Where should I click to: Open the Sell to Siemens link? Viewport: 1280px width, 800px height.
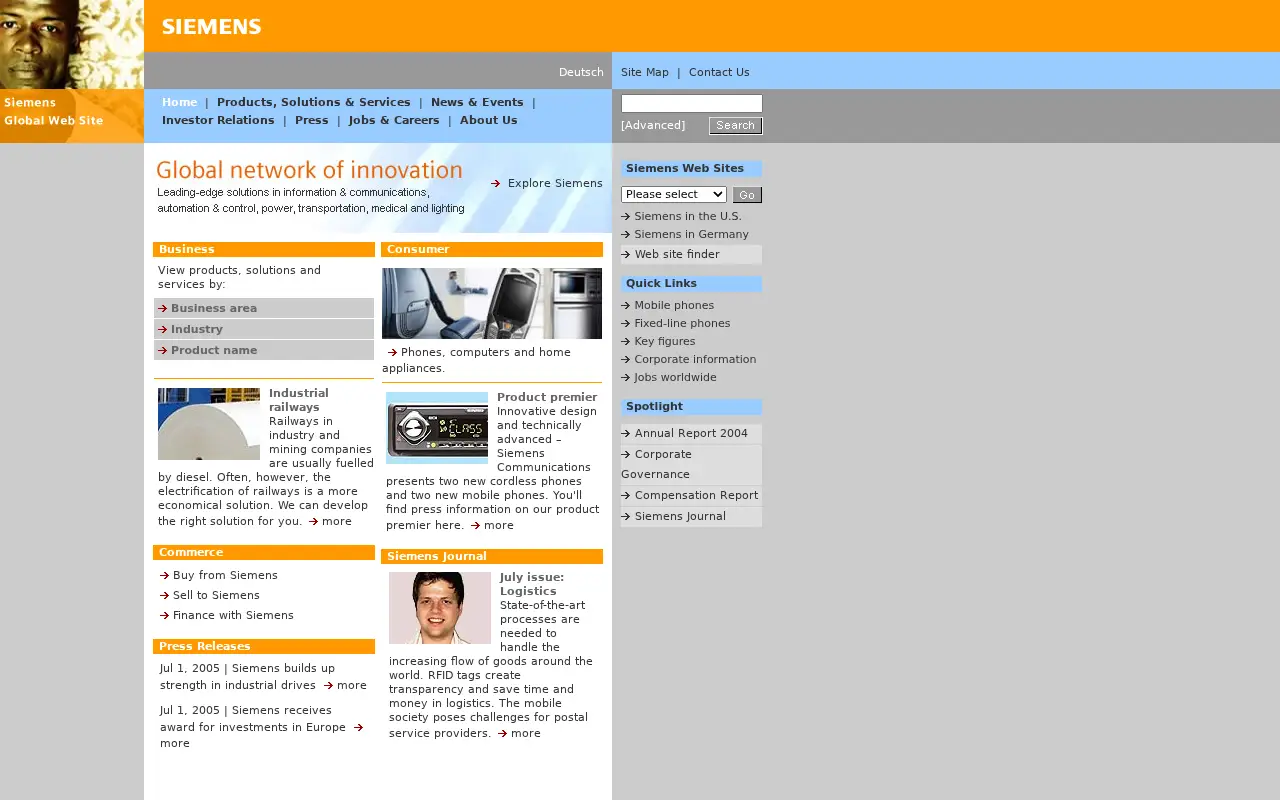(x=216, y=595)
